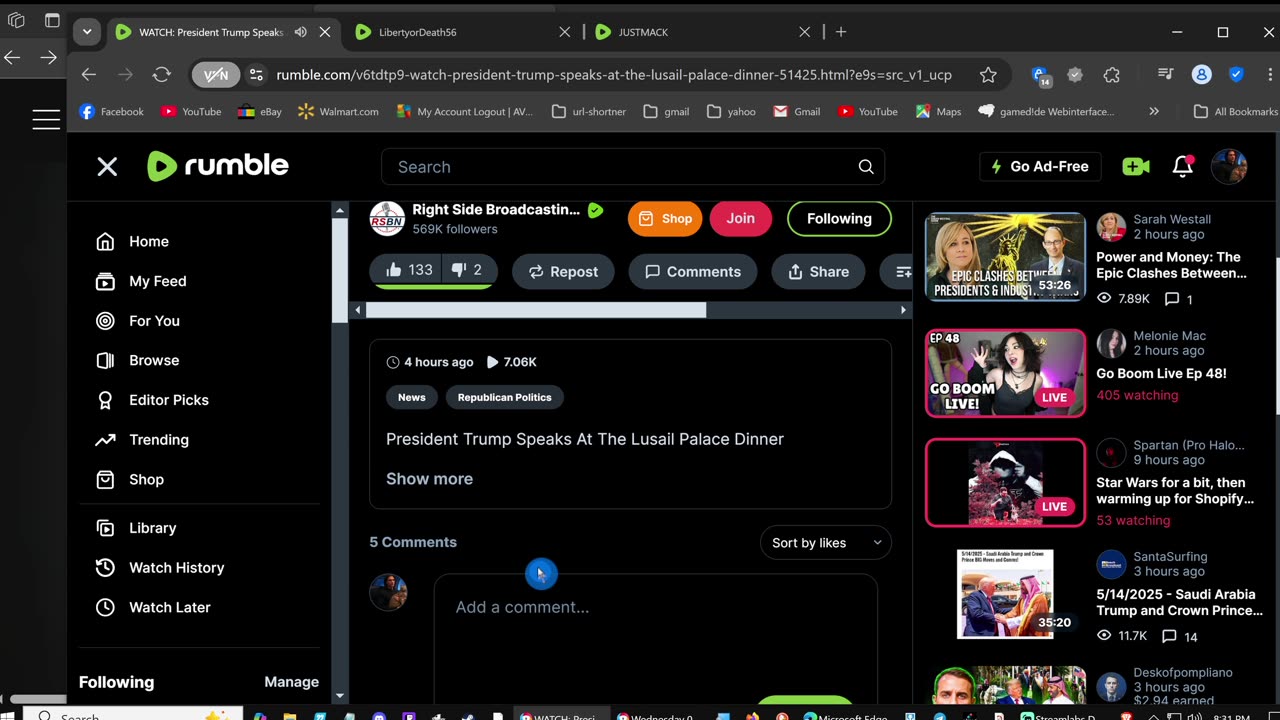Bookmark this page with the star icon
The width and height of the screenshot is (1280, 720).
click(x=988, y=75)
